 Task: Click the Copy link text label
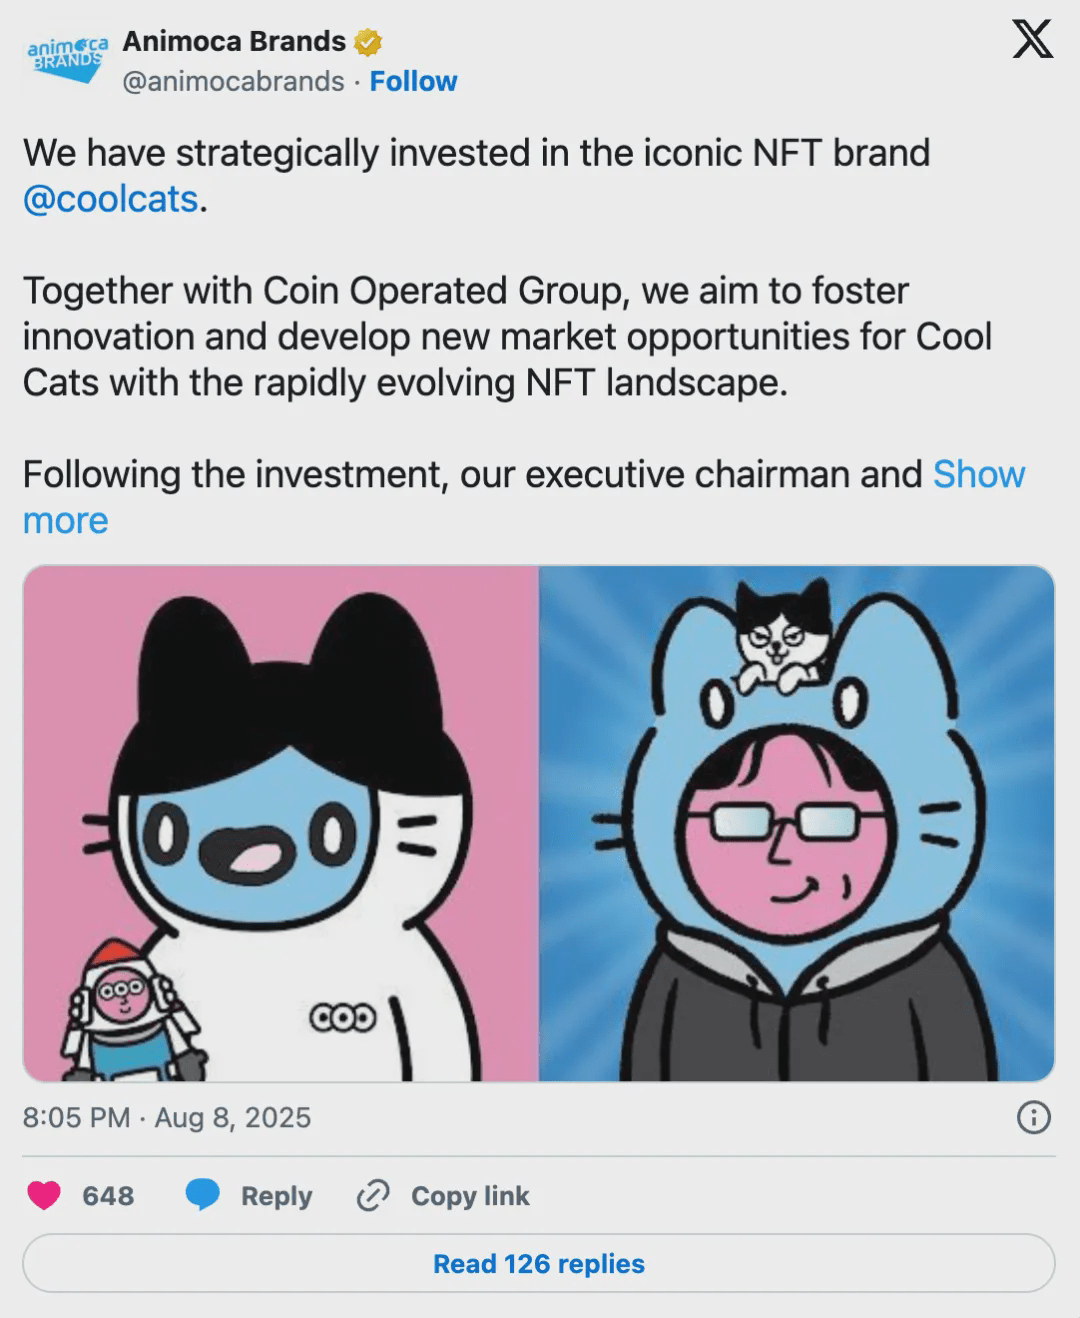470,1195
